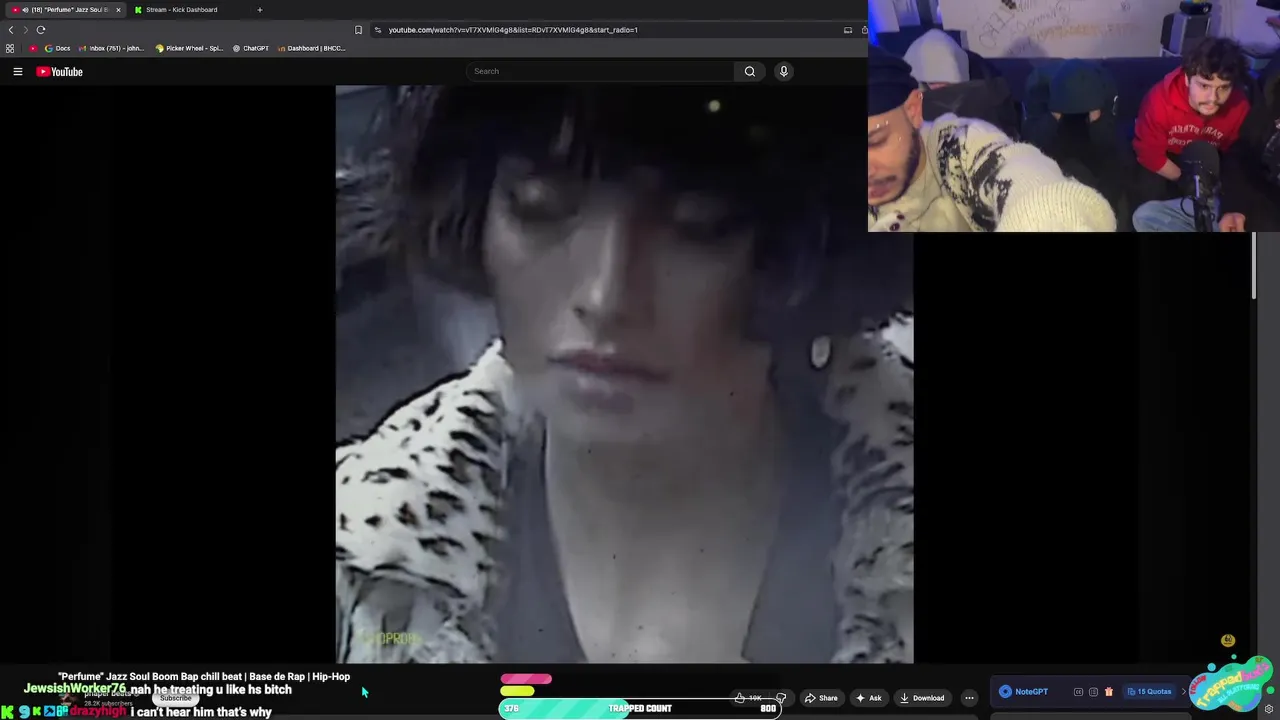
Task: Open the Dashboard | BHCC bookmark
Action: (311, 48)
